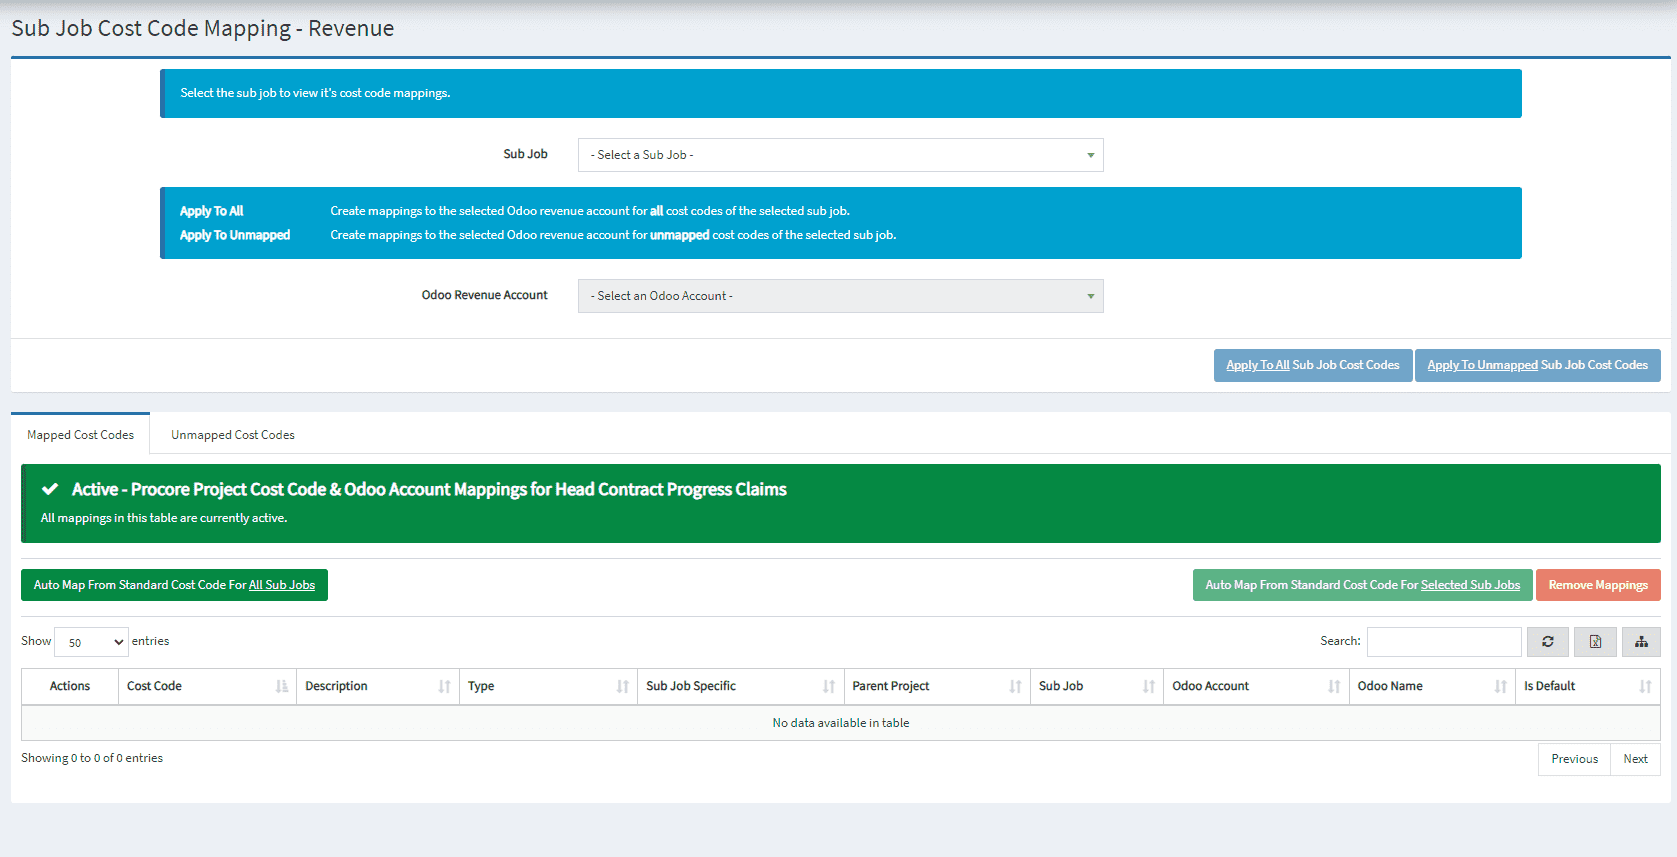Open the Sub Job dropdown
This screenshot has width=1677, height=857.
840,155
